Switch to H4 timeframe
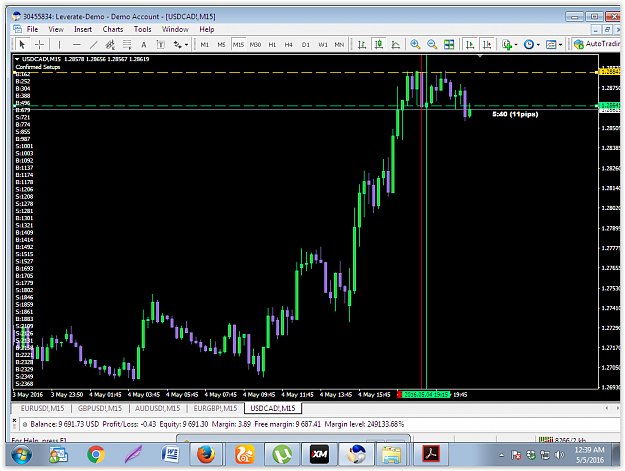Screen dimensions: 625x471 (x=289, y=44)
